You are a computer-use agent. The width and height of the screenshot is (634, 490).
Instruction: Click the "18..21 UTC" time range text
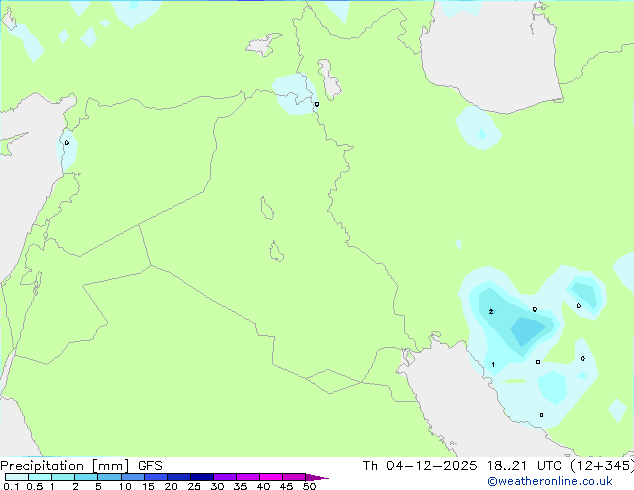[x=524, y=466]
